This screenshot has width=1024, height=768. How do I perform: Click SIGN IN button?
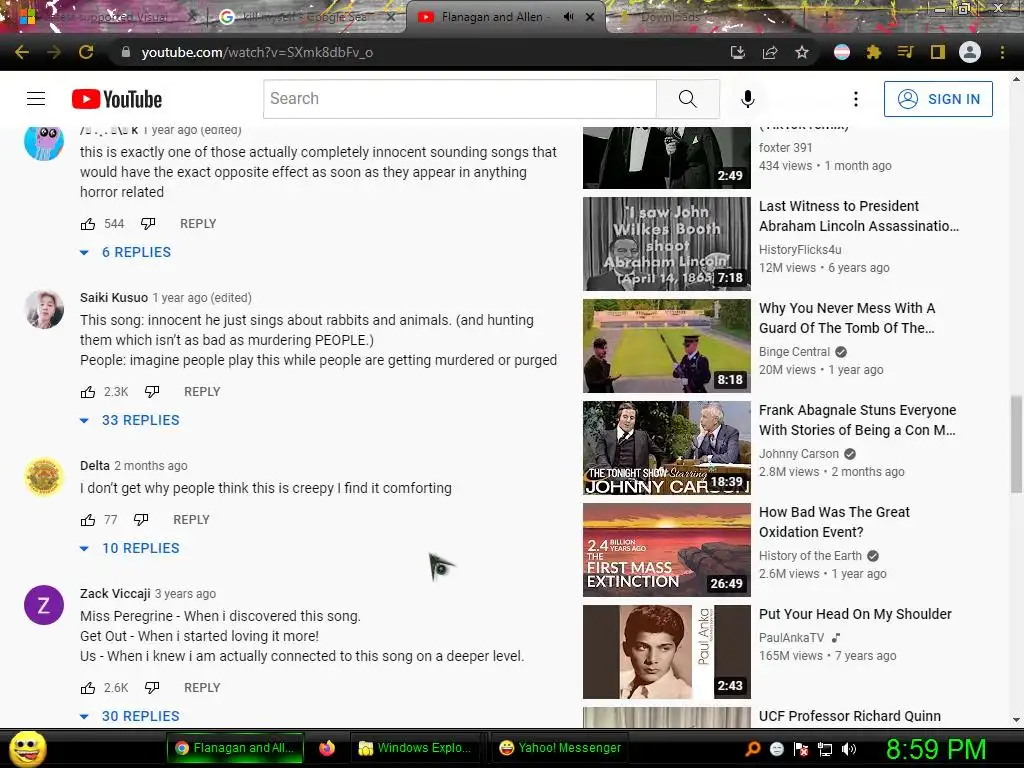[938, 99]
